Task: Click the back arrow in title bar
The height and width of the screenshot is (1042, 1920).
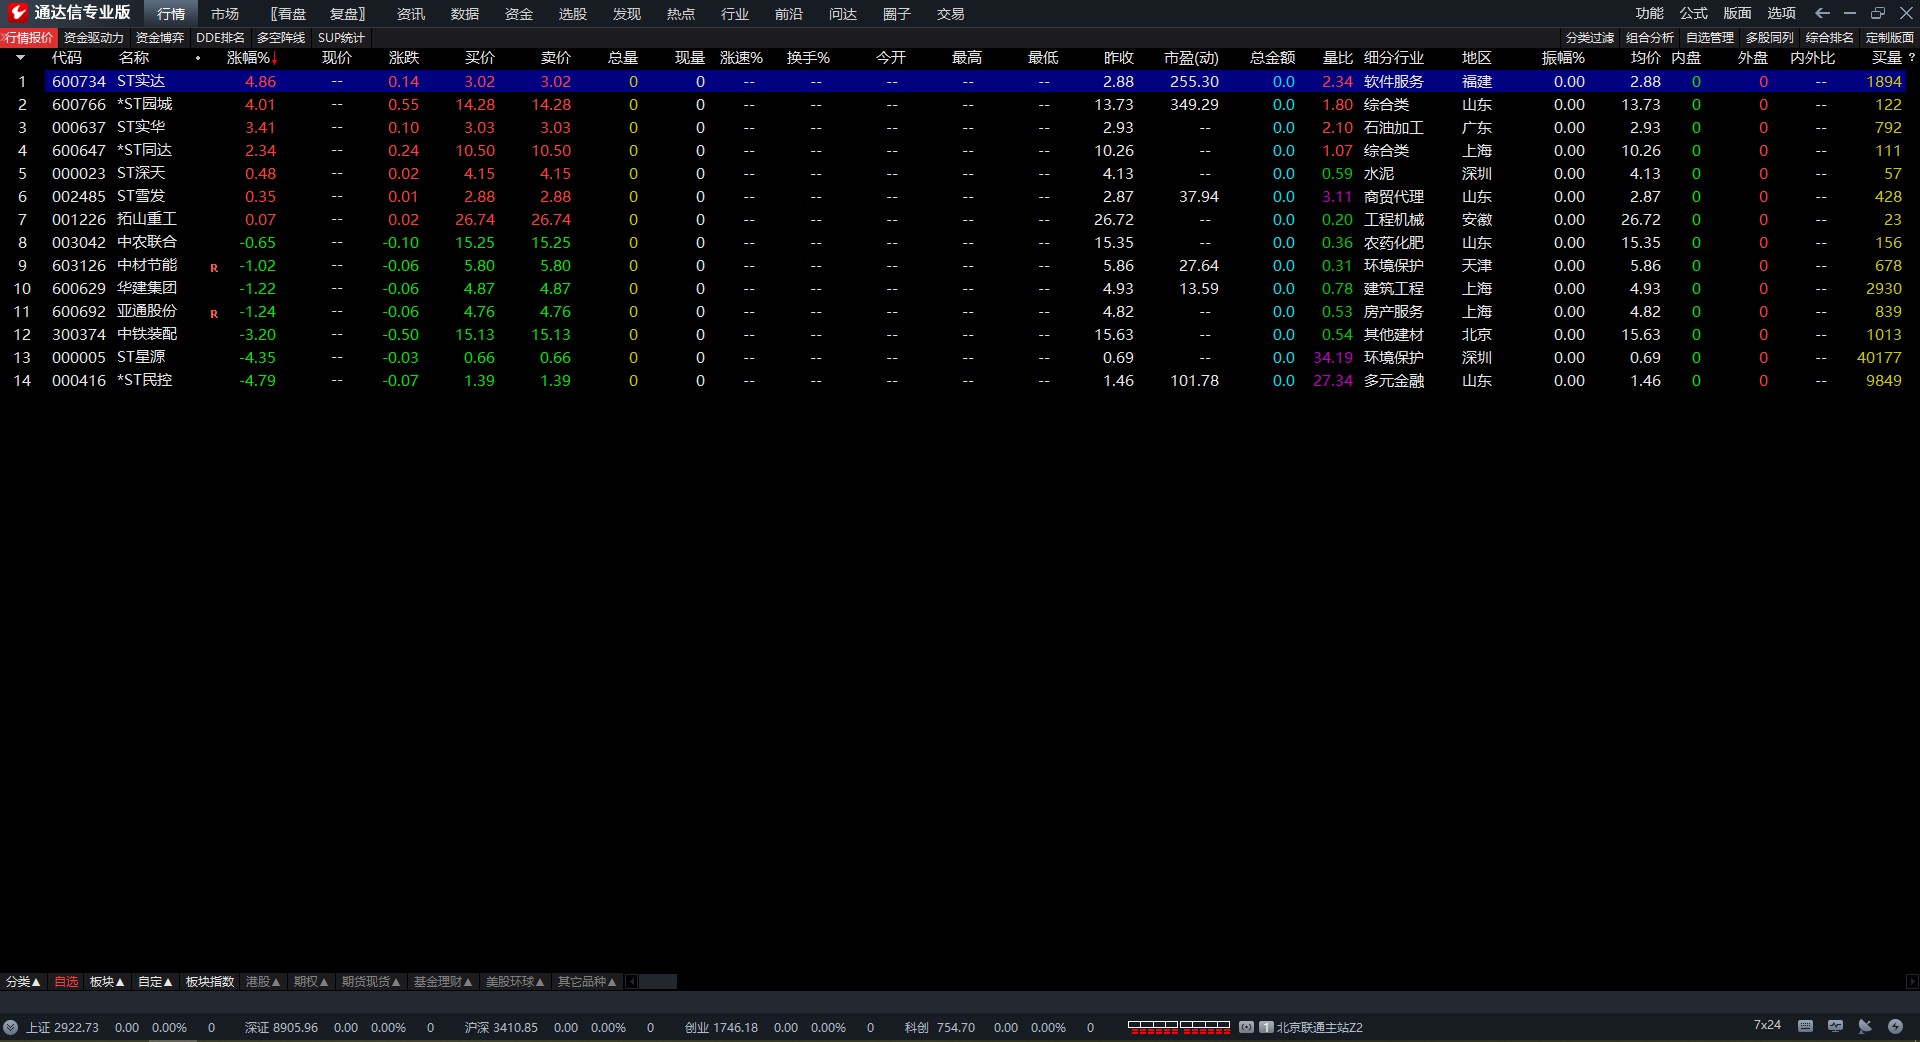Action: (1822, 13)
